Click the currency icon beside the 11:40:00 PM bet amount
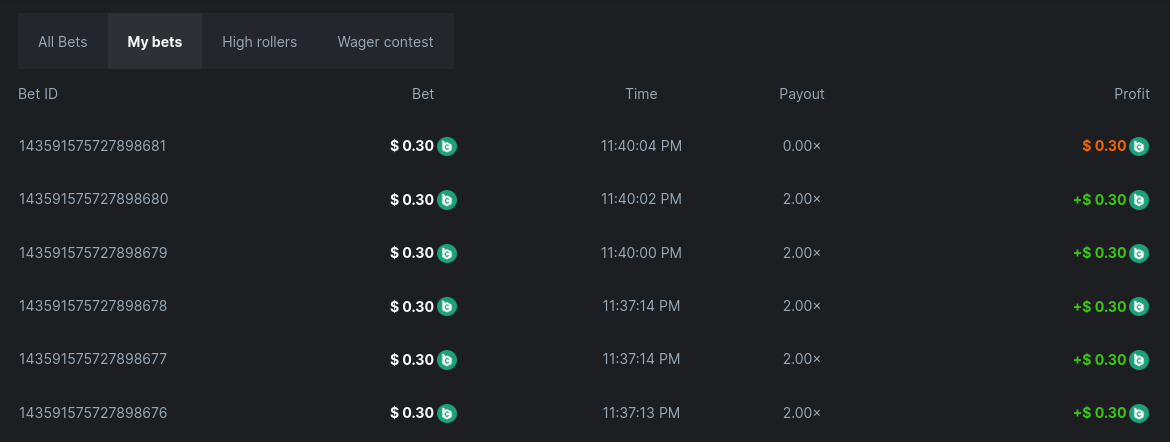 (447, 253)
